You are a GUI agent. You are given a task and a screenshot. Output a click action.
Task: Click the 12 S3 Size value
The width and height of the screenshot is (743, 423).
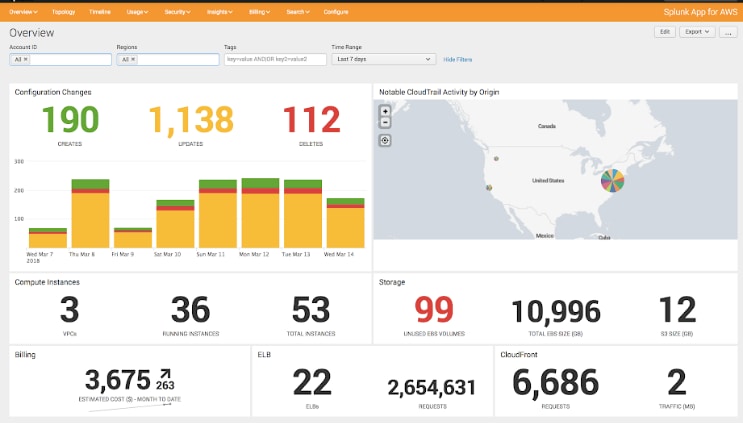[677, 310]
